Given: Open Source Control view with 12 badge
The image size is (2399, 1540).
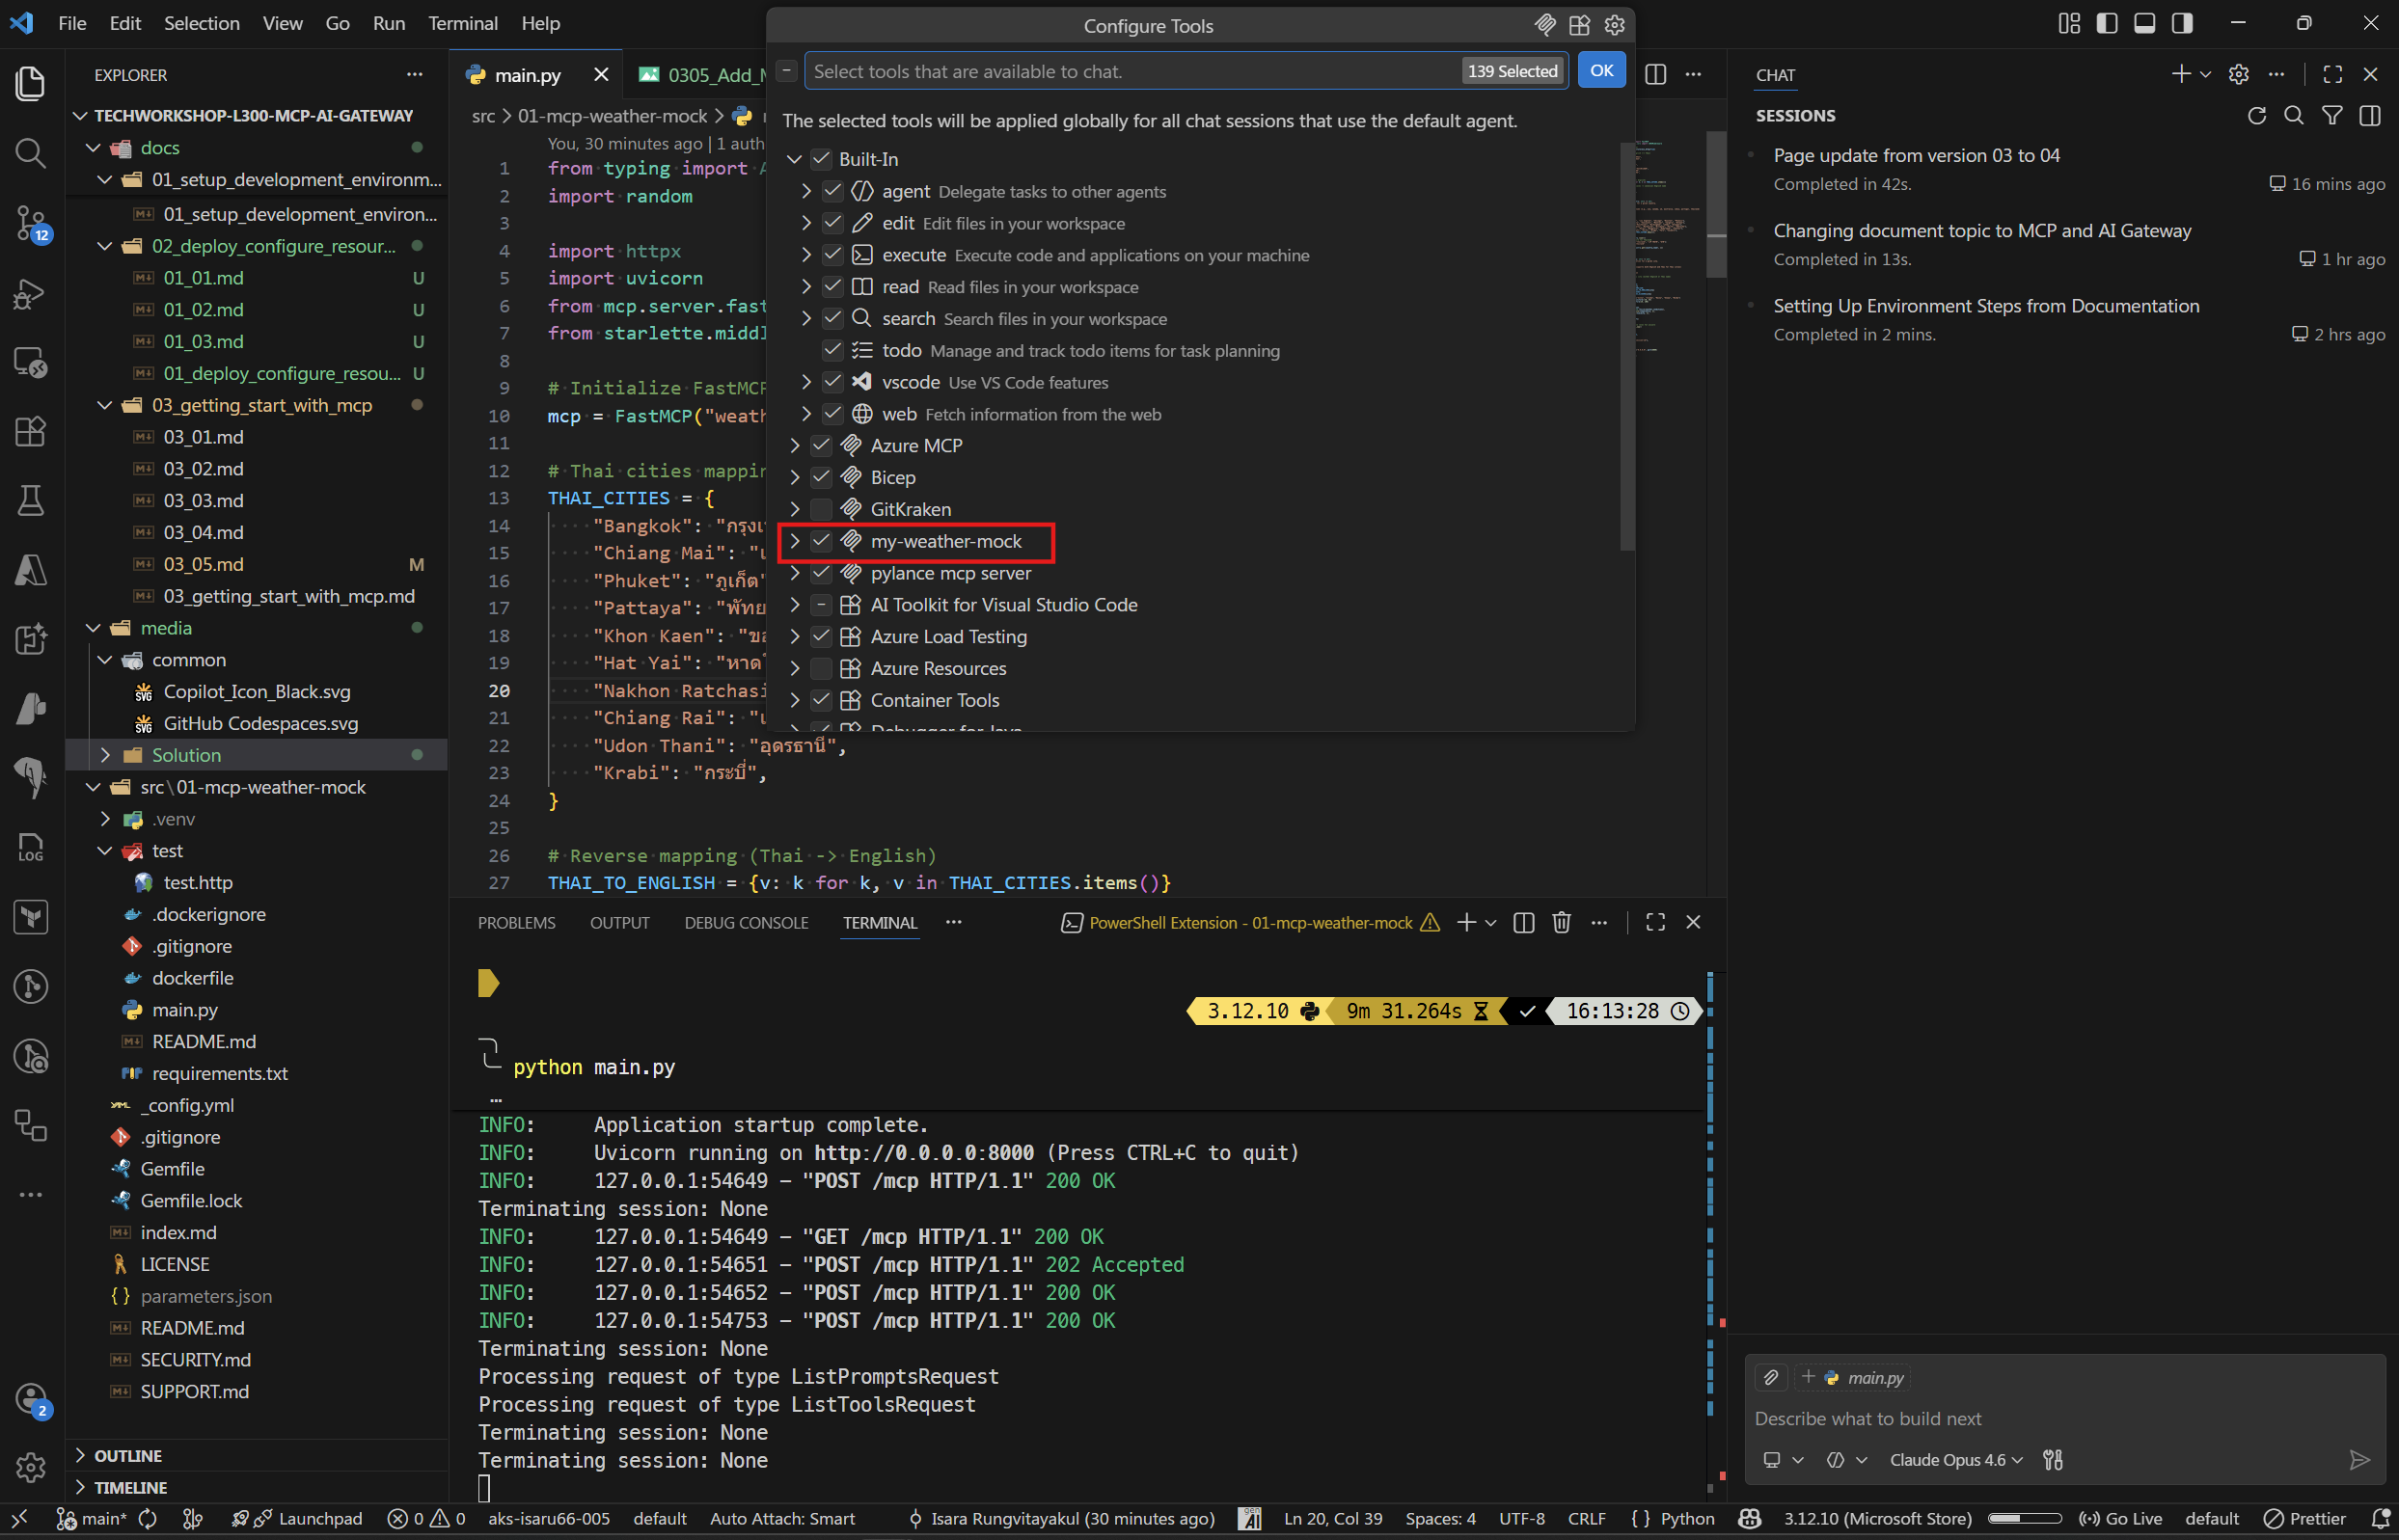Looking at the screenshot, I should click(31, 223).
